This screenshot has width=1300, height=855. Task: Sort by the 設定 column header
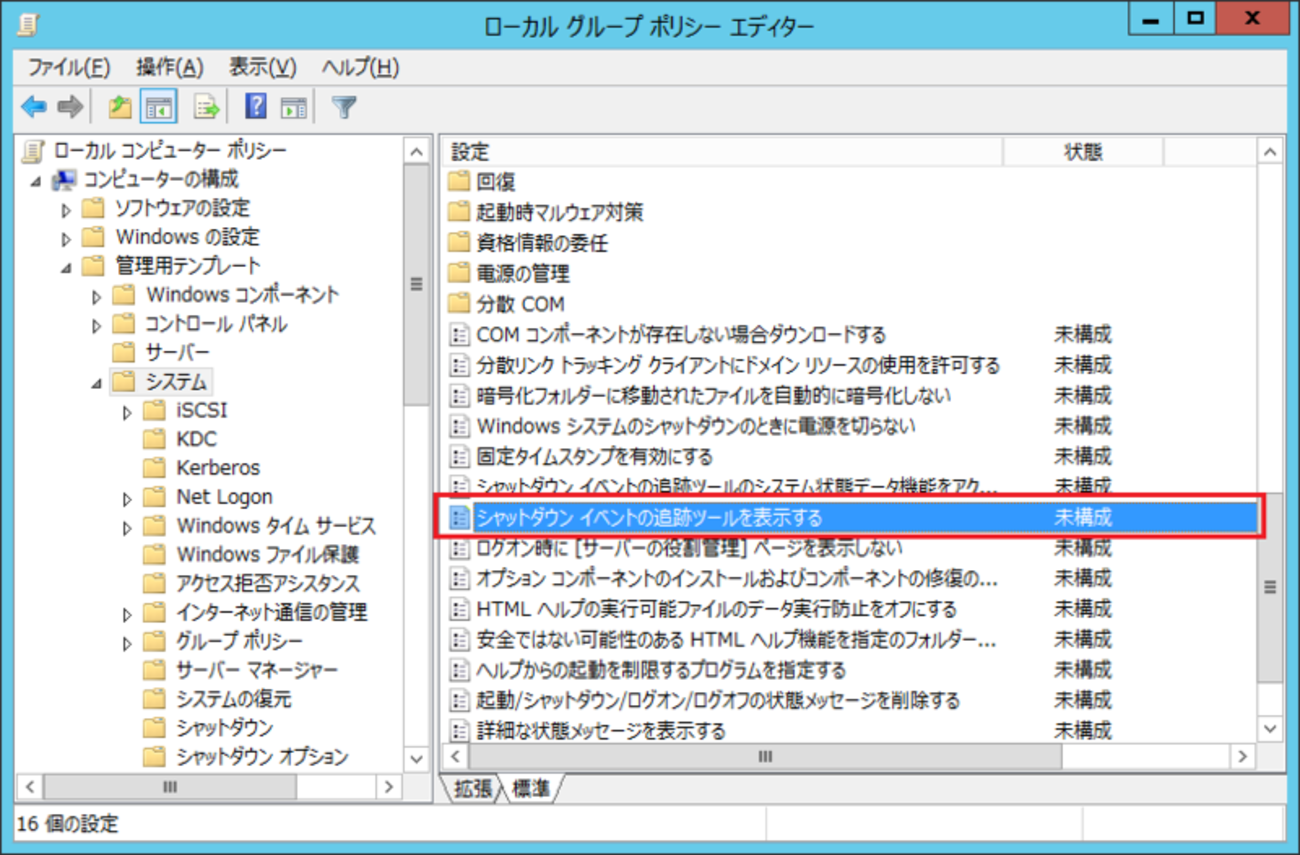pos(722,152)
